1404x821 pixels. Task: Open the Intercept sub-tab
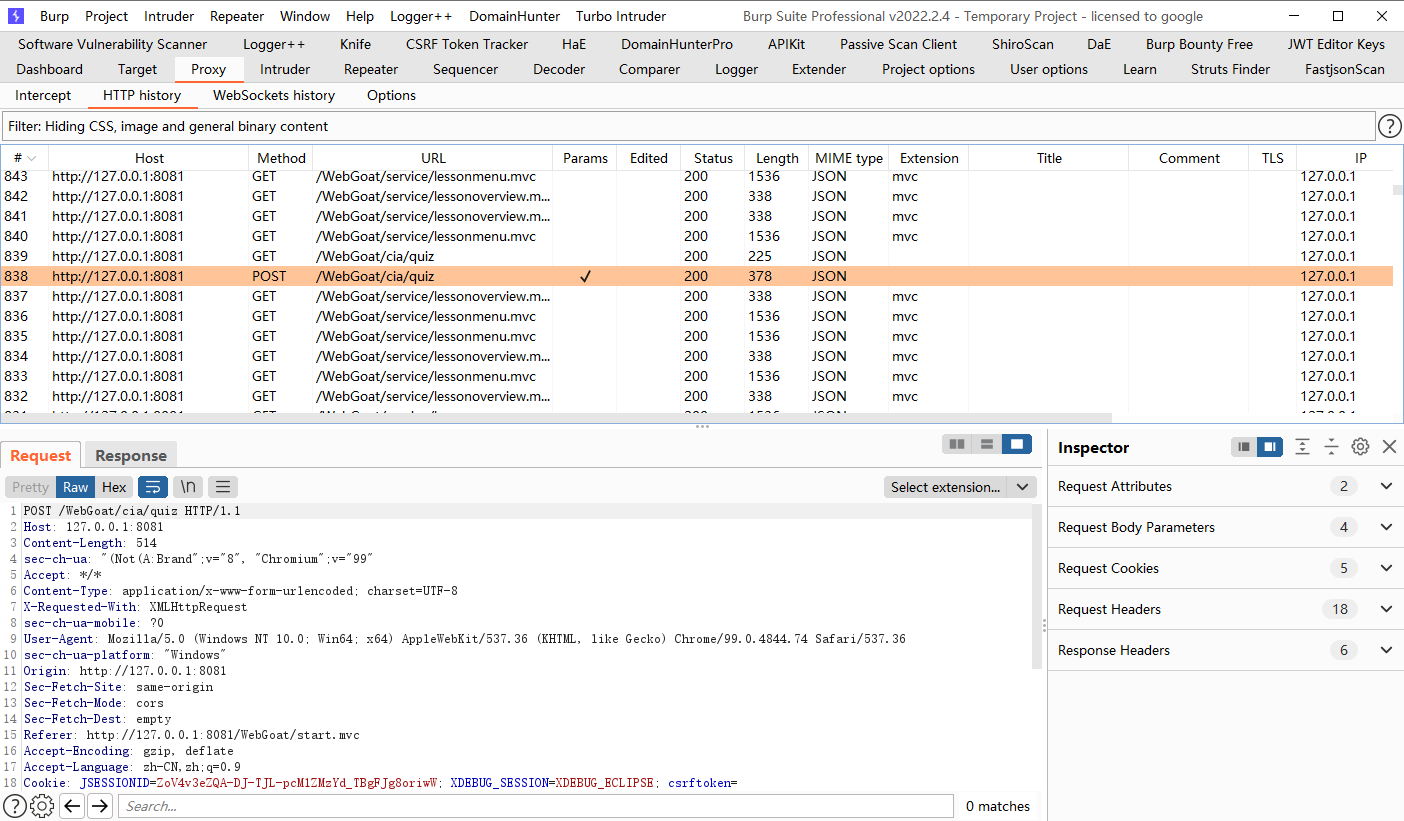[43, 95]
